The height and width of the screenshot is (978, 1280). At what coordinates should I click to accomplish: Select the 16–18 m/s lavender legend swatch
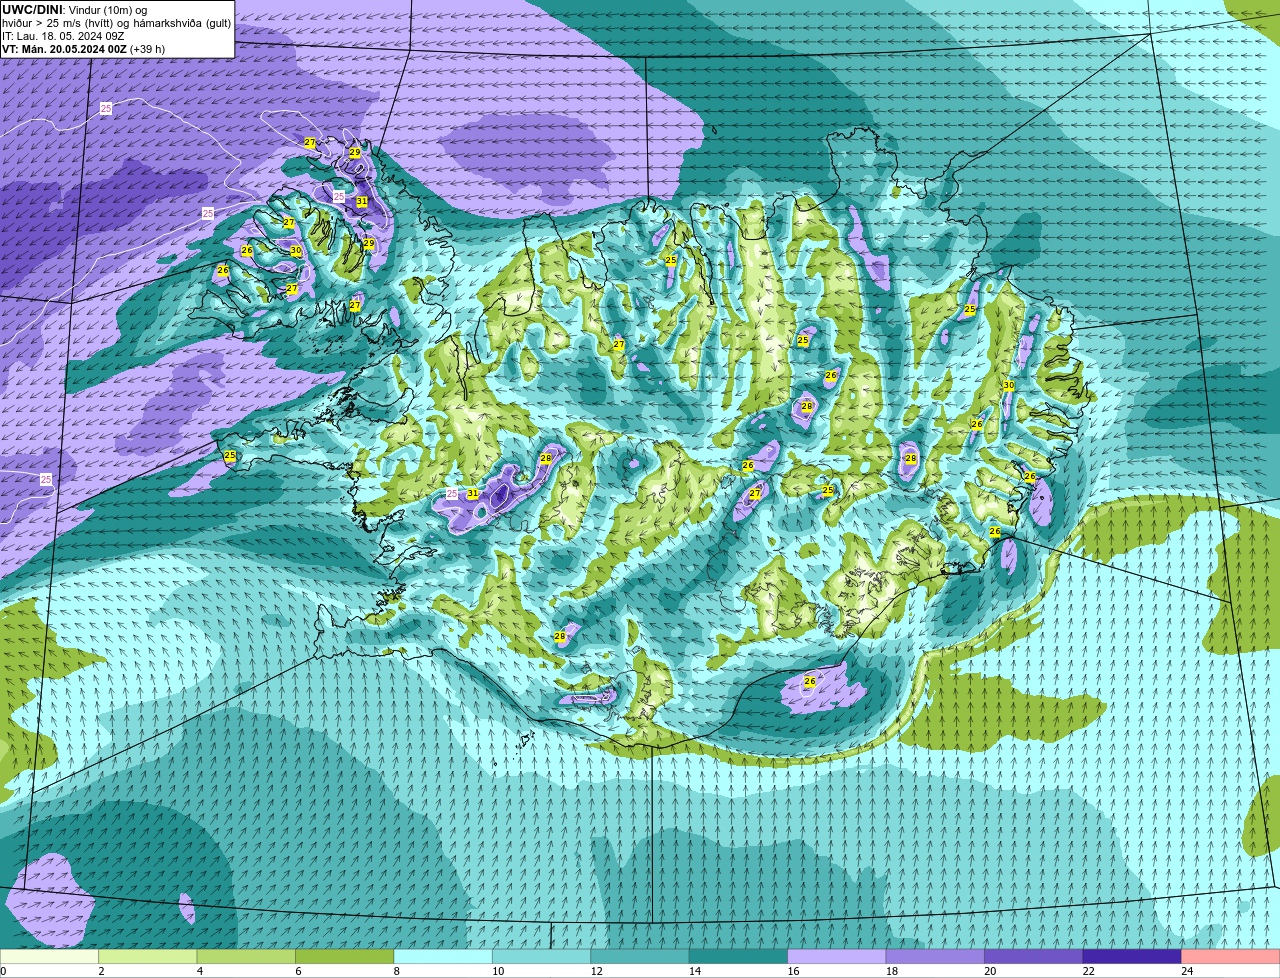click(837, 956)
